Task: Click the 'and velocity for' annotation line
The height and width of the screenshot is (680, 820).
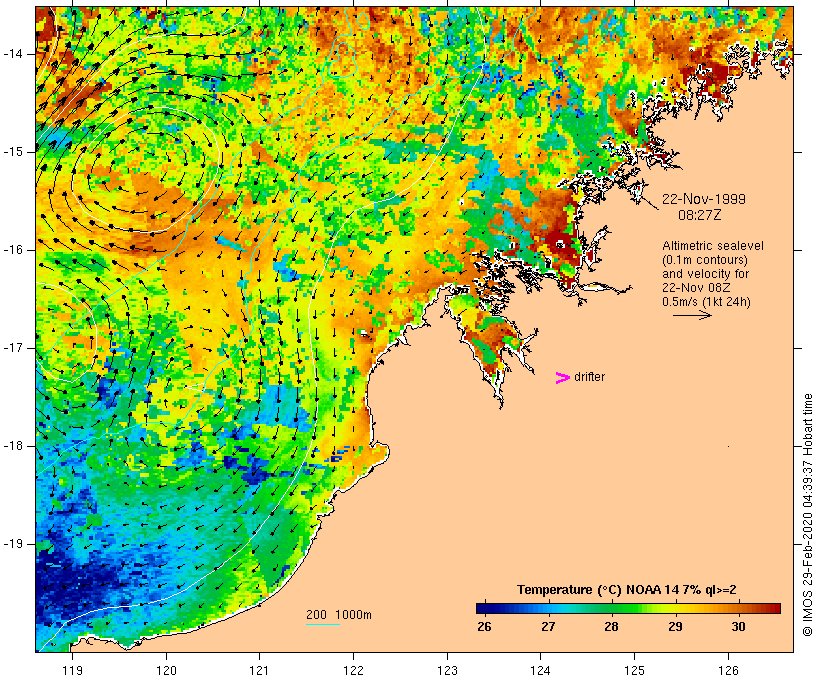Action: (705, 274)
